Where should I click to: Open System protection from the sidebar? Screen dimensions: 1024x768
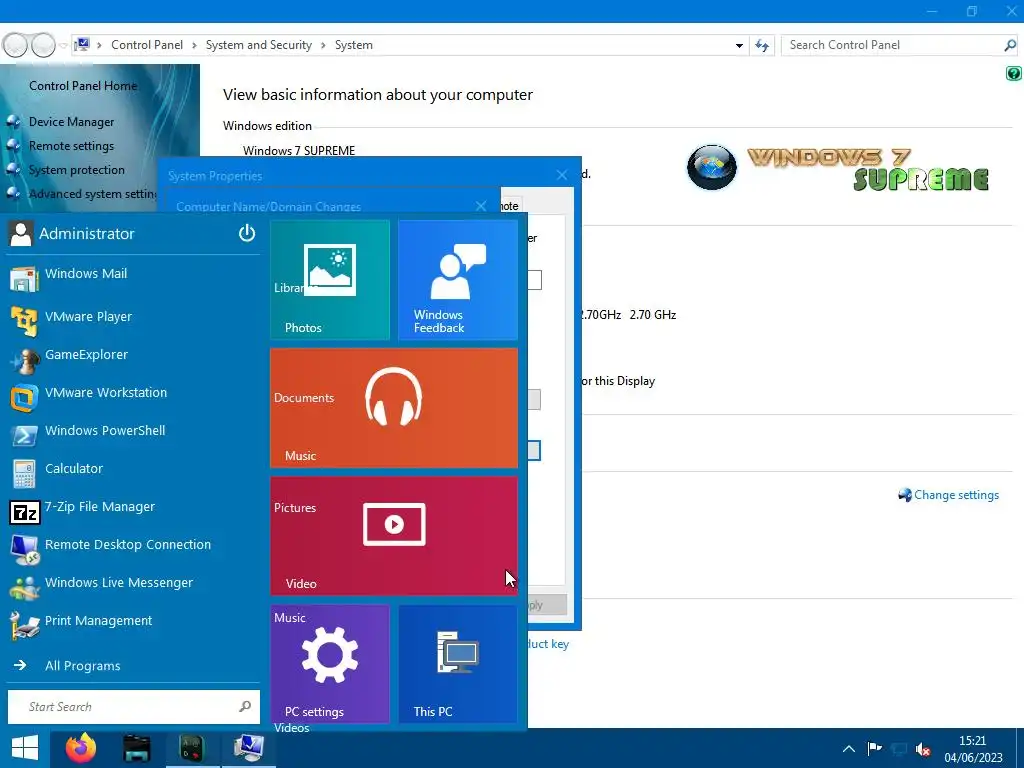click(76, 170)
